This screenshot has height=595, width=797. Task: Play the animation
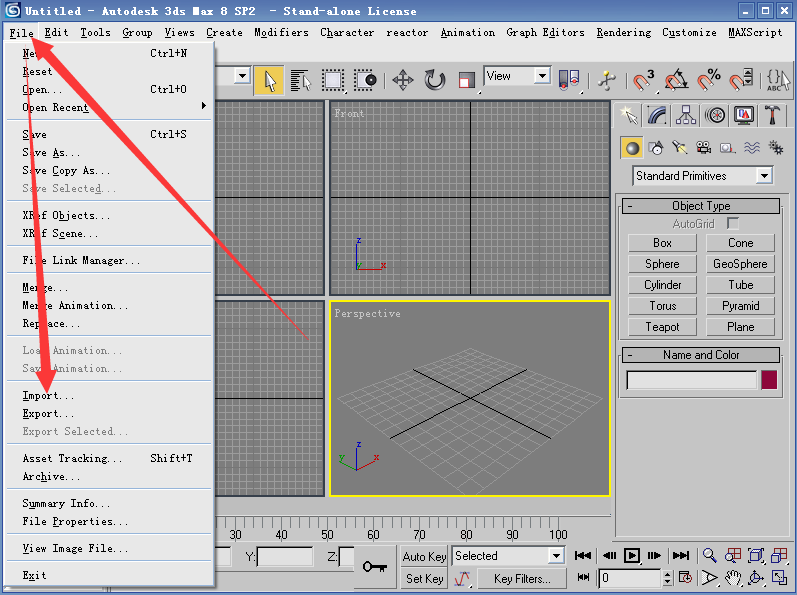click(631, 555)
